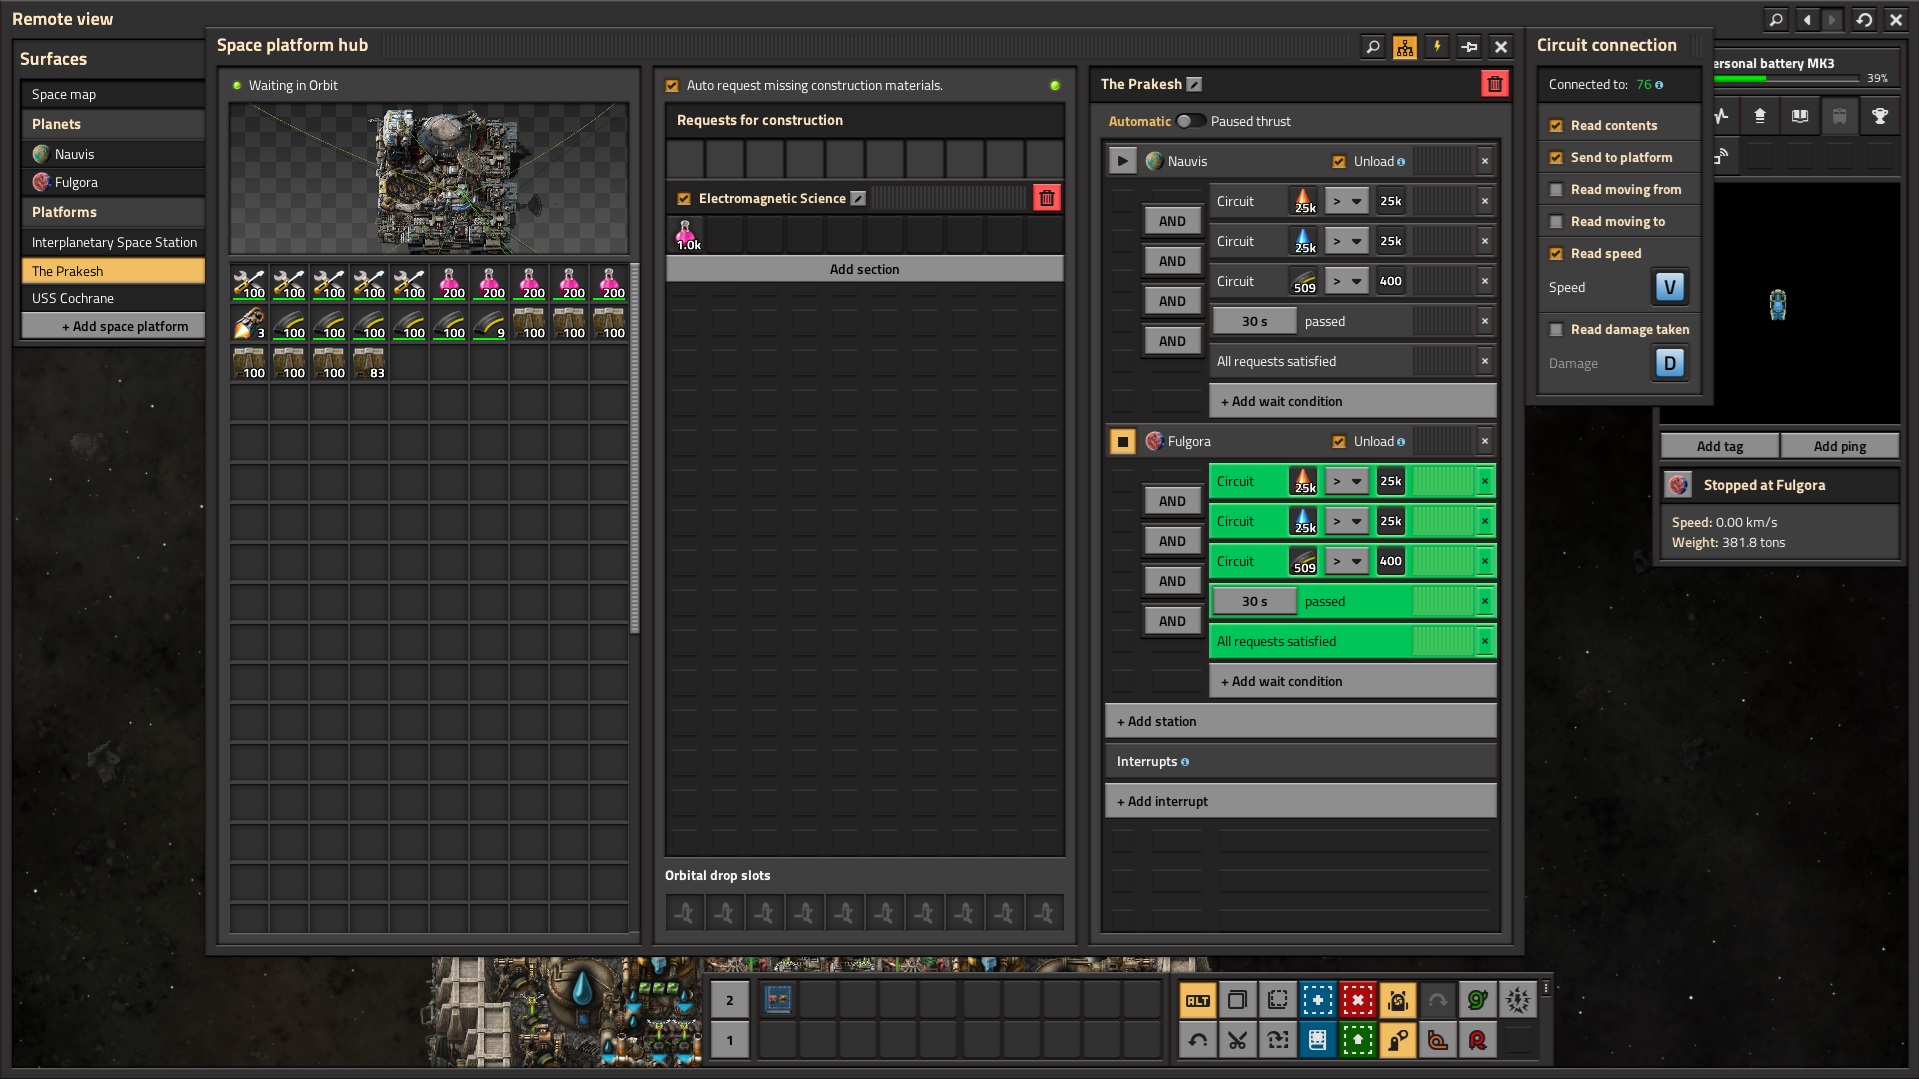
Task: Click Add space platform button
Action: click(x=113, y=326)
